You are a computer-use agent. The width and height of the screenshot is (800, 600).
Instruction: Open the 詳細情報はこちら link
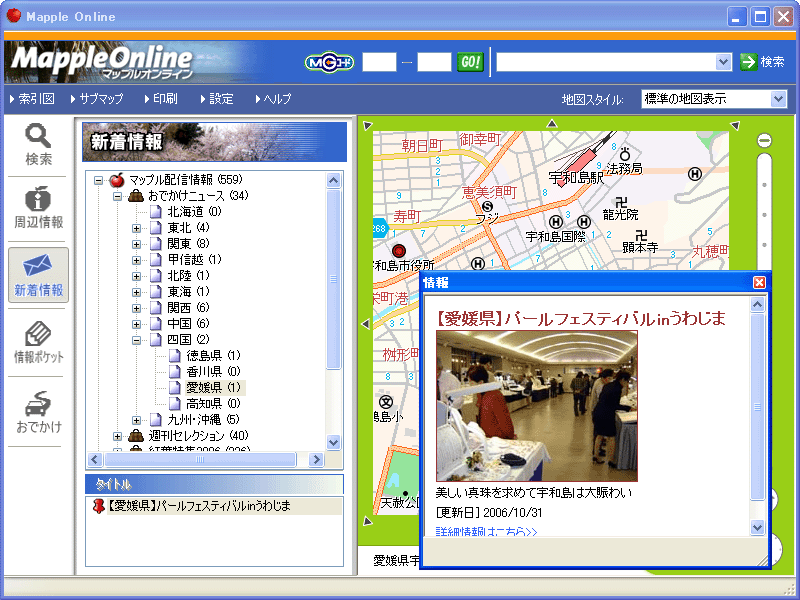click(486, 532)
